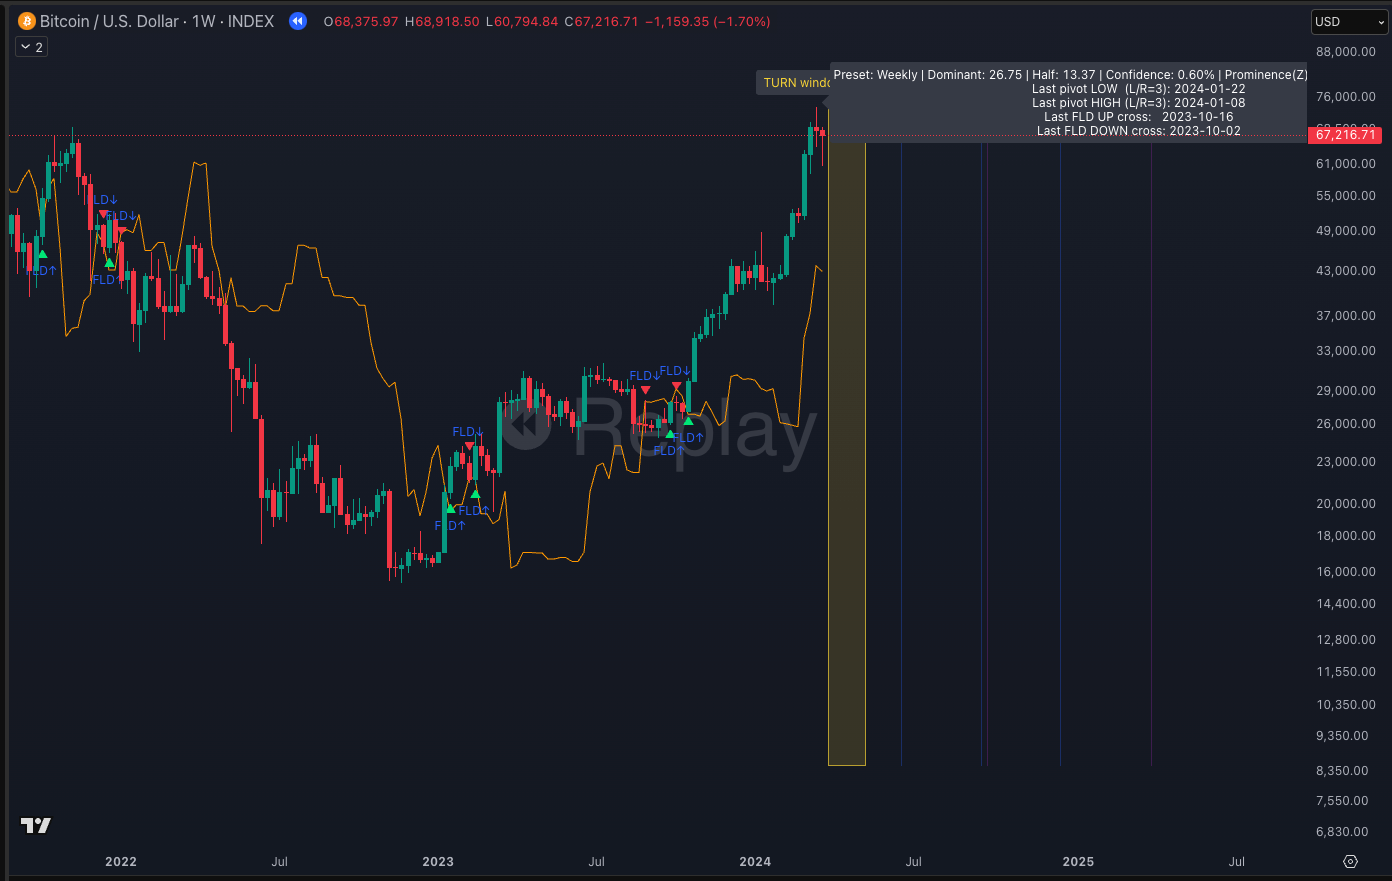This screenshot has height=881, width=1392.
Task: Collapse the indicator legend showing 2
Action: [32, 47]
